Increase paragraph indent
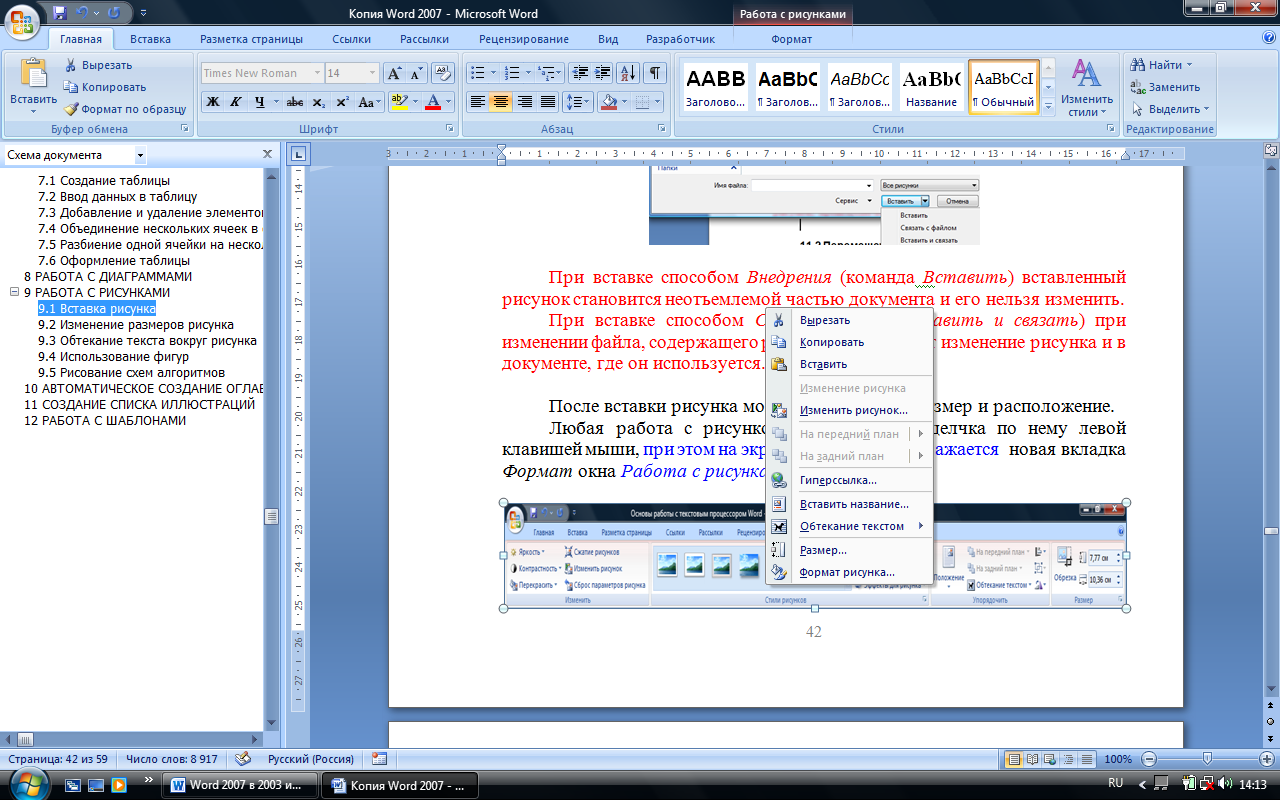The height and width of the screenshot is (800, 1280). [602, 73]
